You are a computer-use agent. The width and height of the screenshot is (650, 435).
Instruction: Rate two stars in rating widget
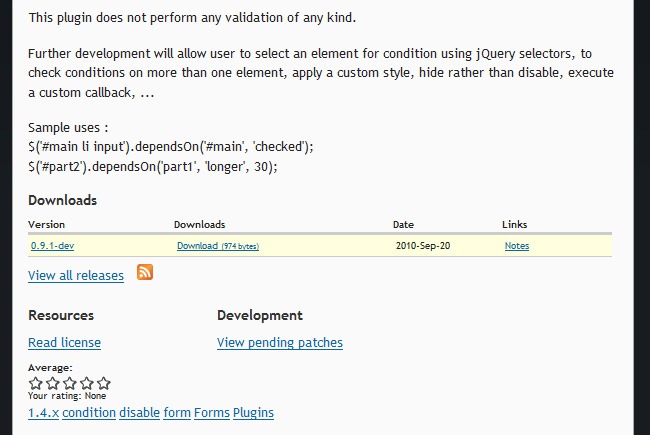tap(53, 383)
